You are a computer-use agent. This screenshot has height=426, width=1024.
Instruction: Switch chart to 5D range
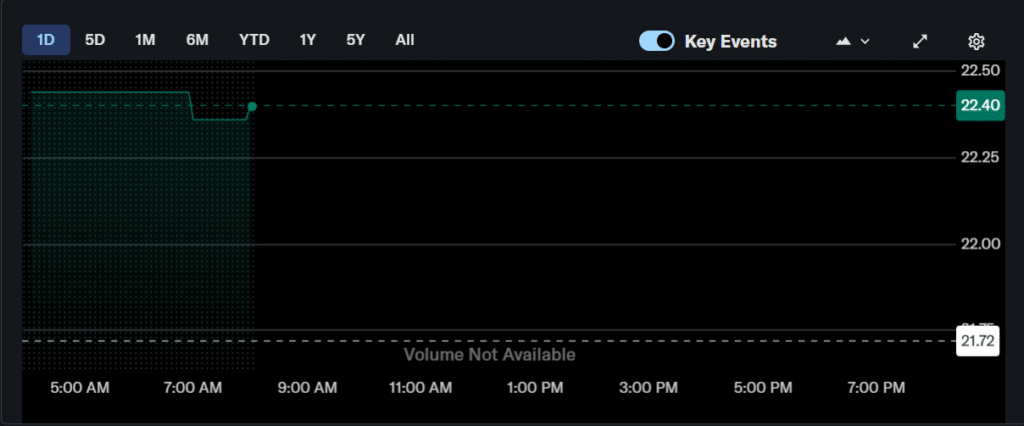95,40
